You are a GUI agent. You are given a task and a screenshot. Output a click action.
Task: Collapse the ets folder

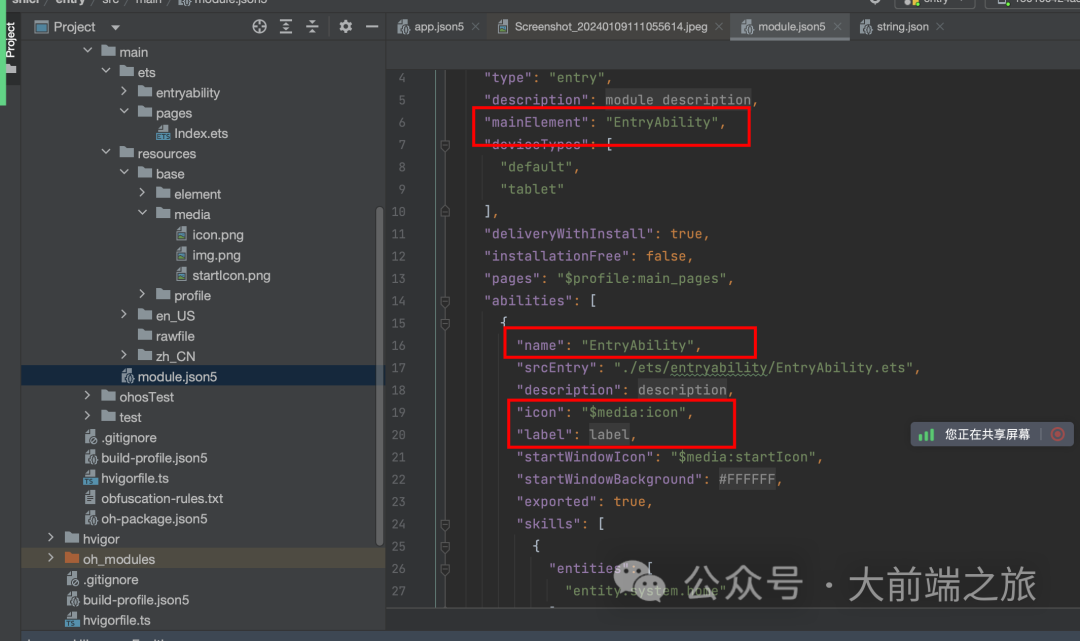pyautogui.click(x=106, y=70)
